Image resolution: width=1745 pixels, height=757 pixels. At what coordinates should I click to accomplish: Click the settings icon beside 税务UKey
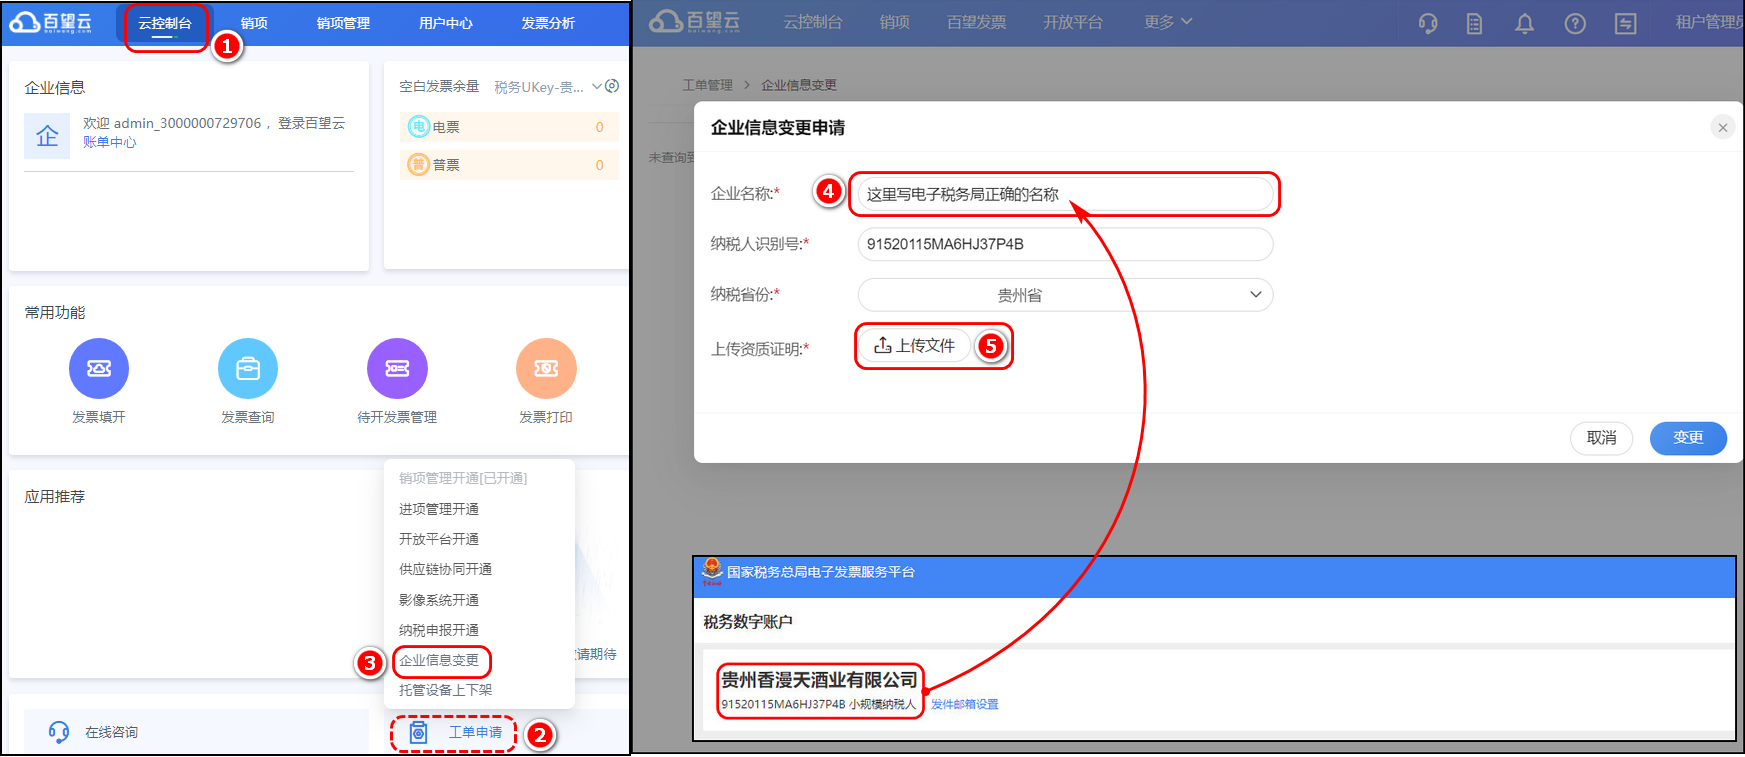click(612, 86)
